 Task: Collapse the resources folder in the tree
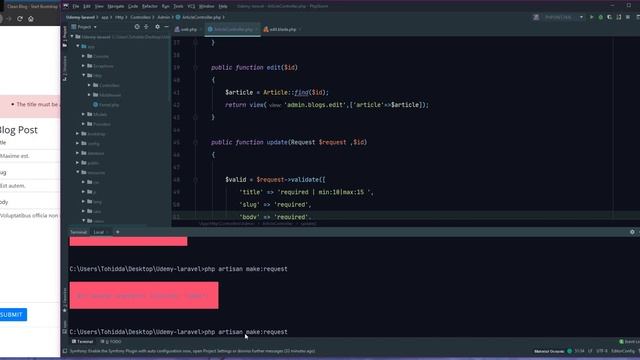coord(78,173)
